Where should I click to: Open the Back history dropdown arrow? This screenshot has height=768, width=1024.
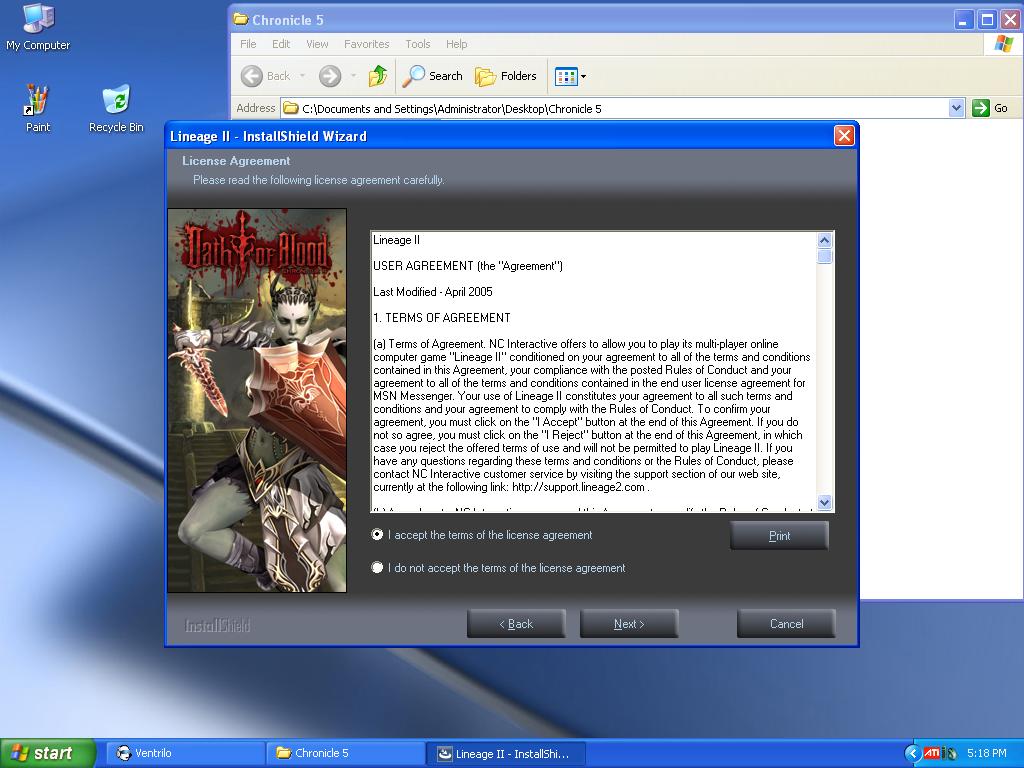pos(302,76)
